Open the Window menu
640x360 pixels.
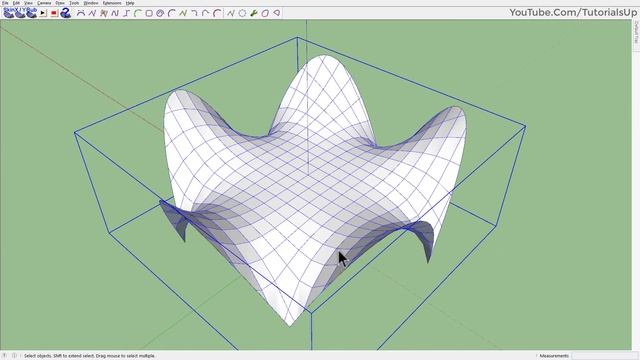91,3
